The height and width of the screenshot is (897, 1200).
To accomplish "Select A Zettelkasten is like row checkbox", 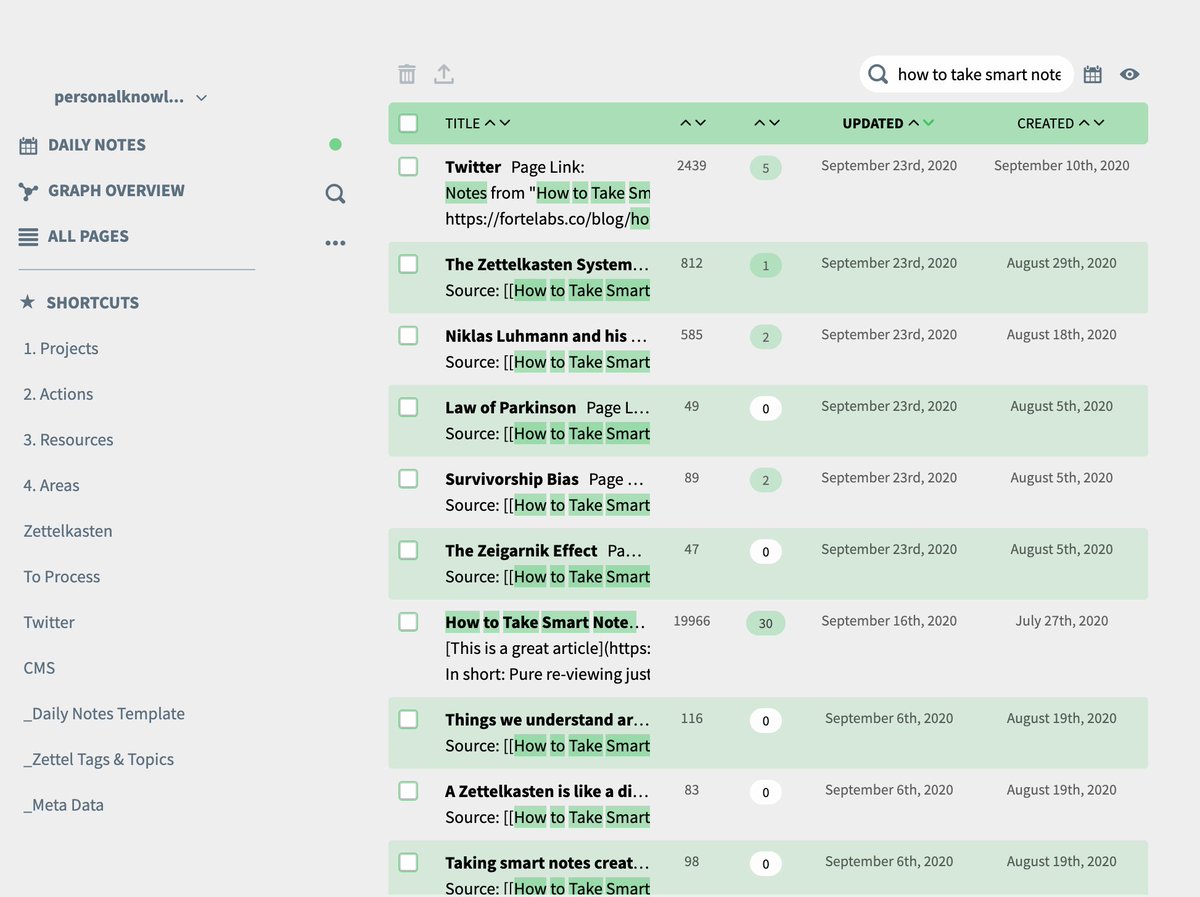I will pyautogui.click(x=408, y=791).
